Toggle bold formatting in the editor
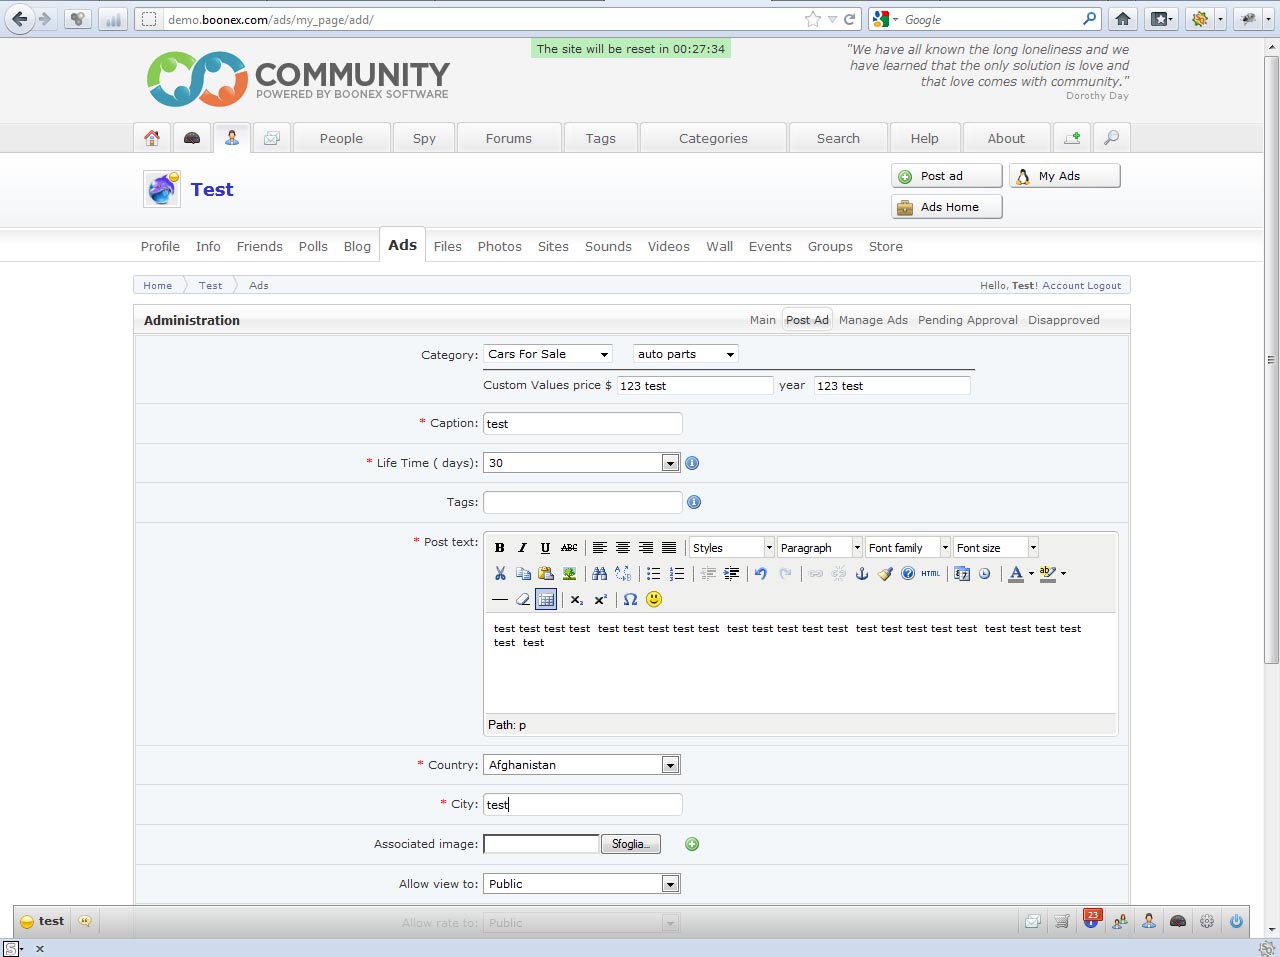Image resolution: width=1280 pixels, height=957 pixels. [500, 548]
